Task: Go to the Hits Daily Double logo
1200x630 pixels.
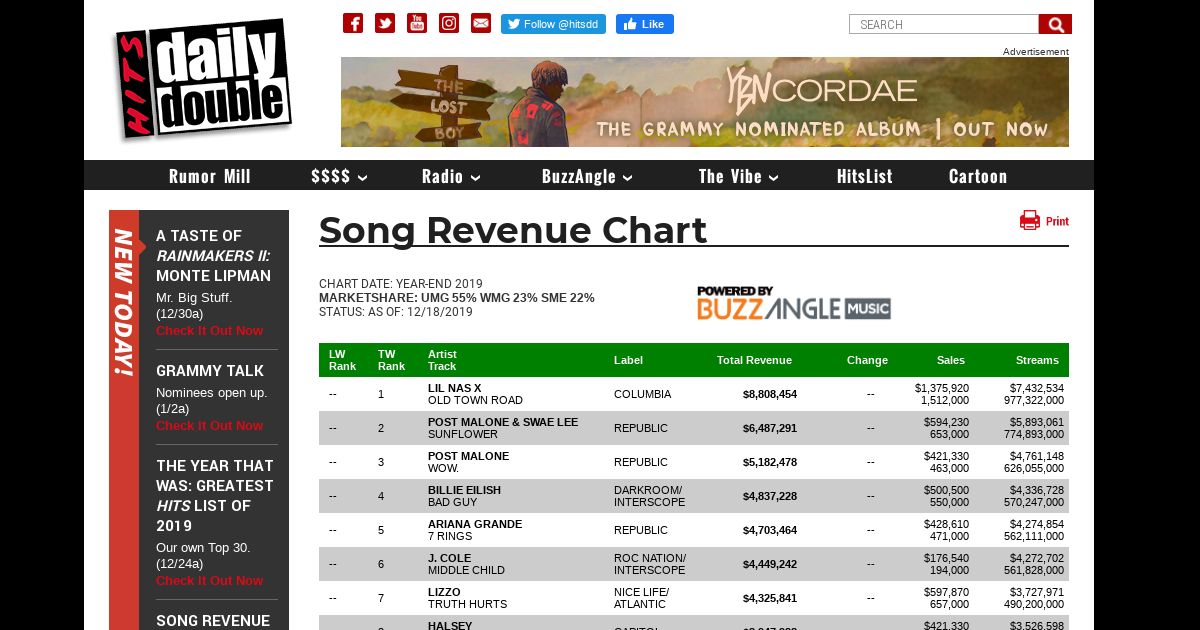Action: (203, 78)
